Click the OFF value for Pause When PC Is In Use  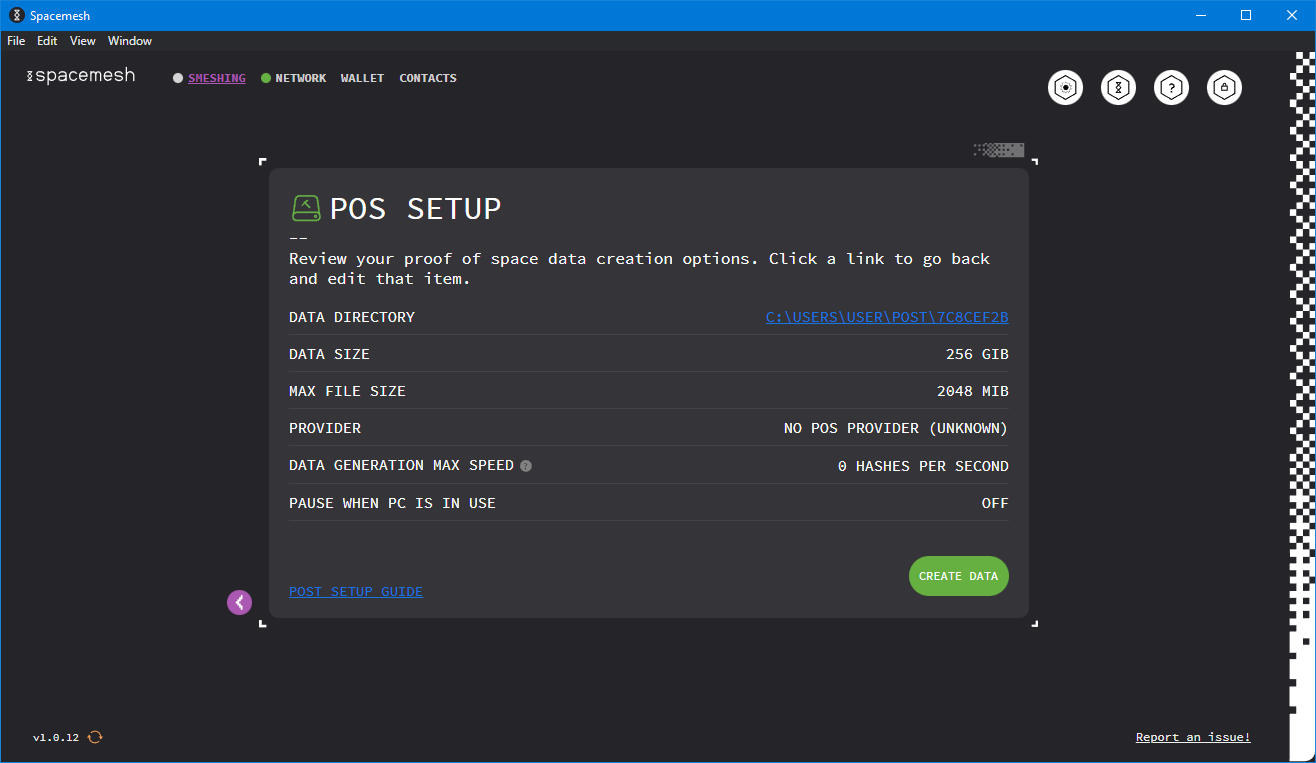995,503
